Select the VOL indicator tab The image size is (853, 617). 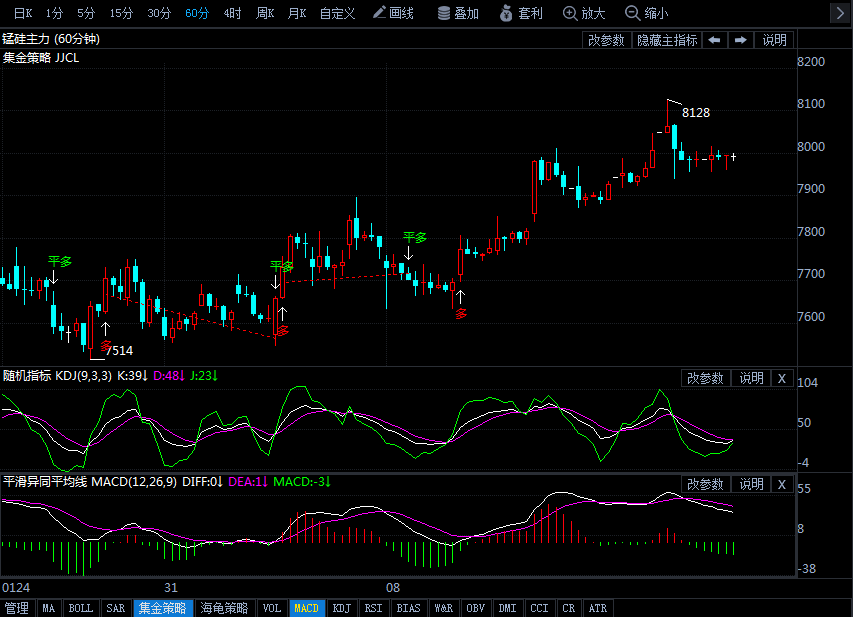pos(272,608)
